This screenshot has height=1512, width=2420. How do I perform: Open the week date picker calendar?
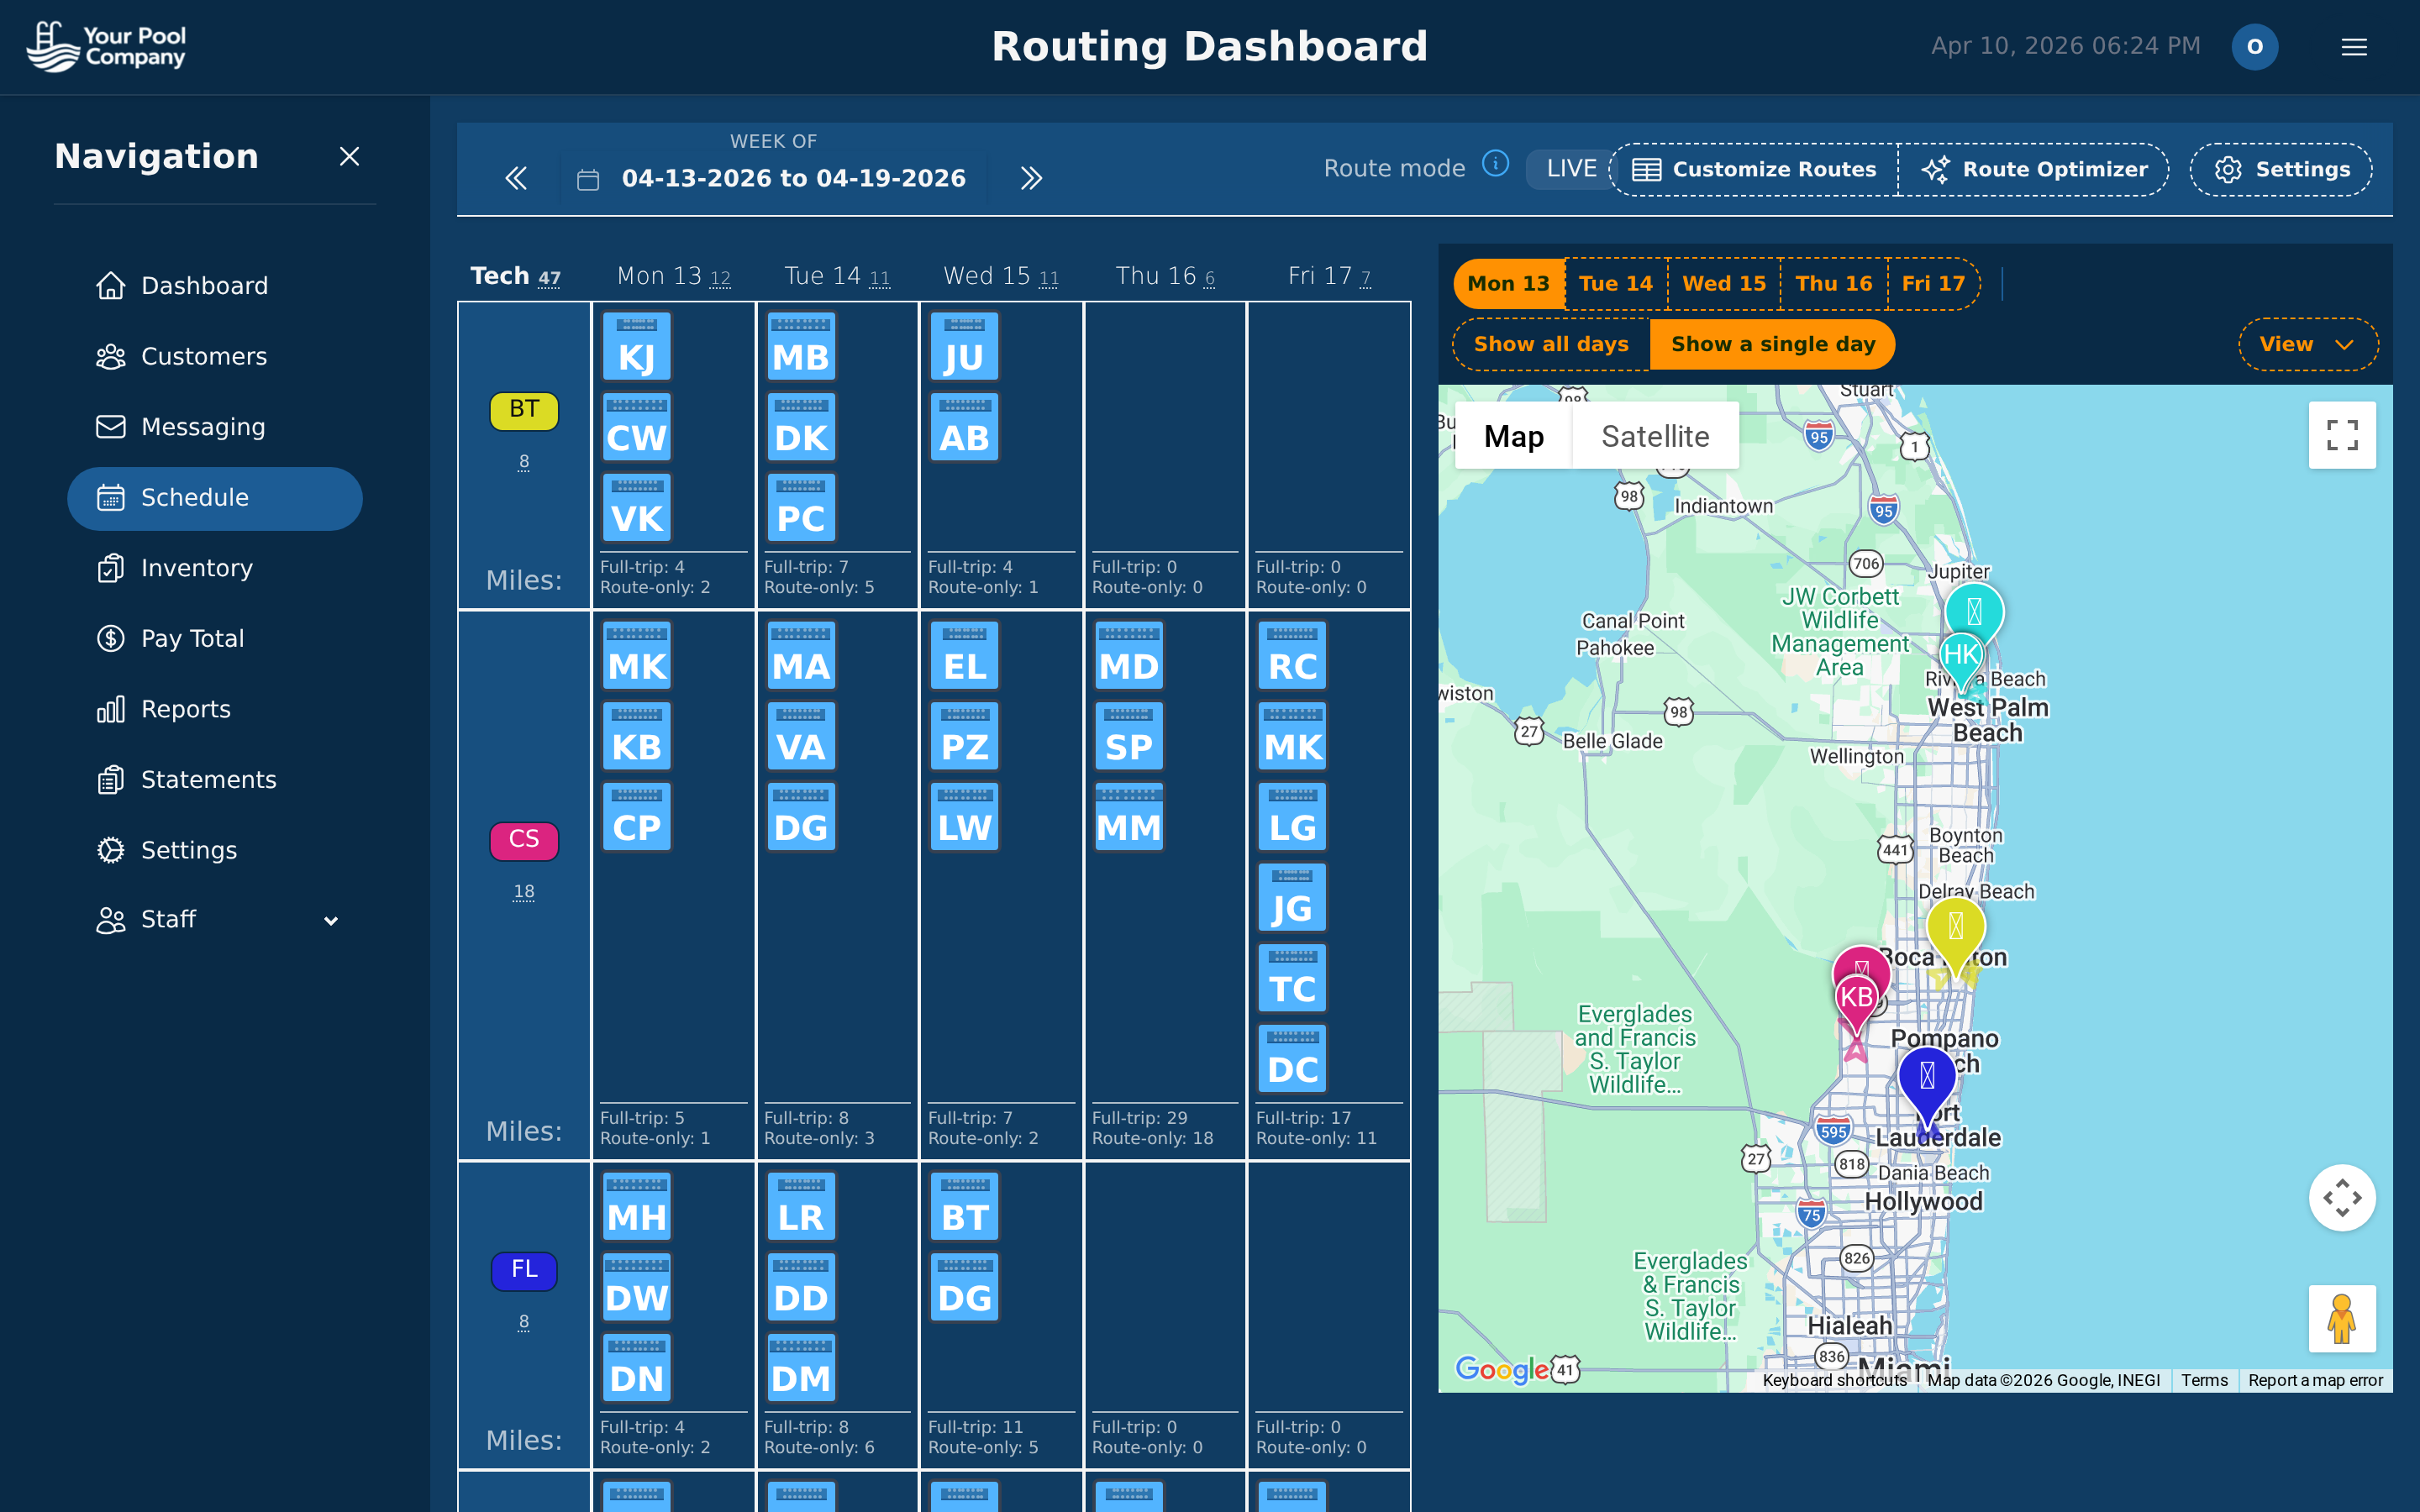point(588,178)
